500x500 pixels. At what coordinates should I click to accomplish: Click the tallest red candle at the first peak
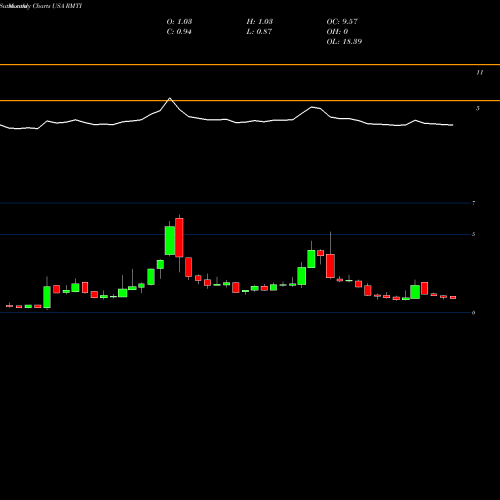click(179, 237)
